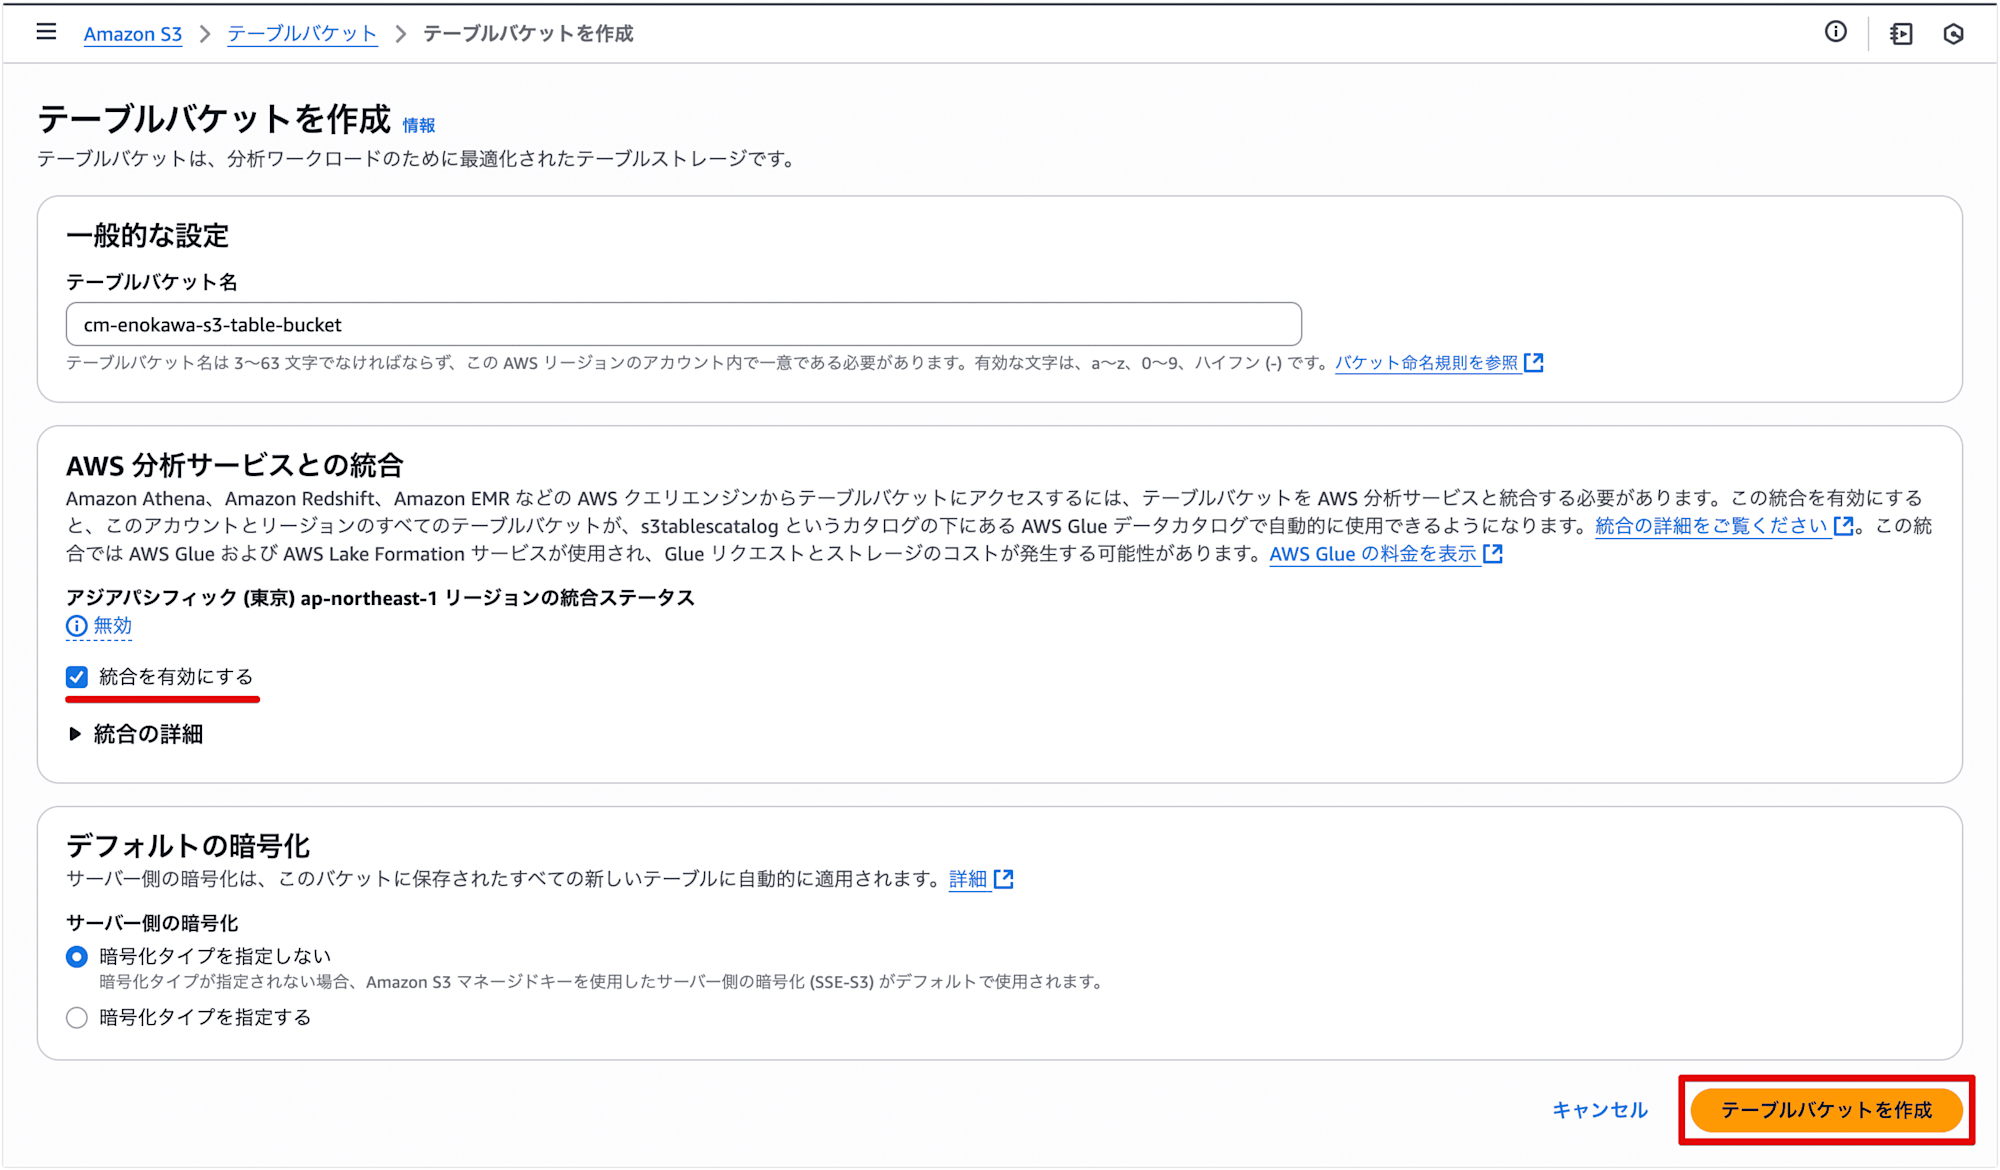The height and width of the screenshot is (1170, 2000).
Task: Click キャンセル button
Action: click(1600, 1110)
